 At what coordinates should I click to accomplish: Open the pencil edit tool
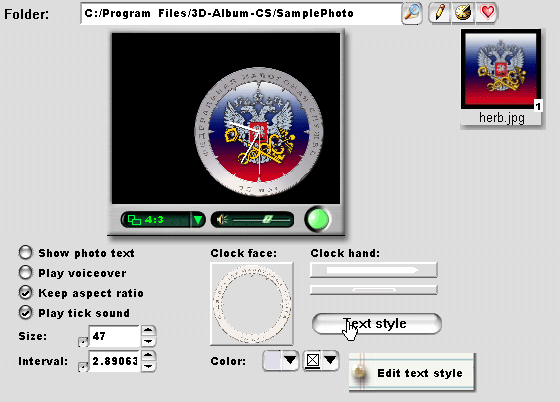click(440, 13)
